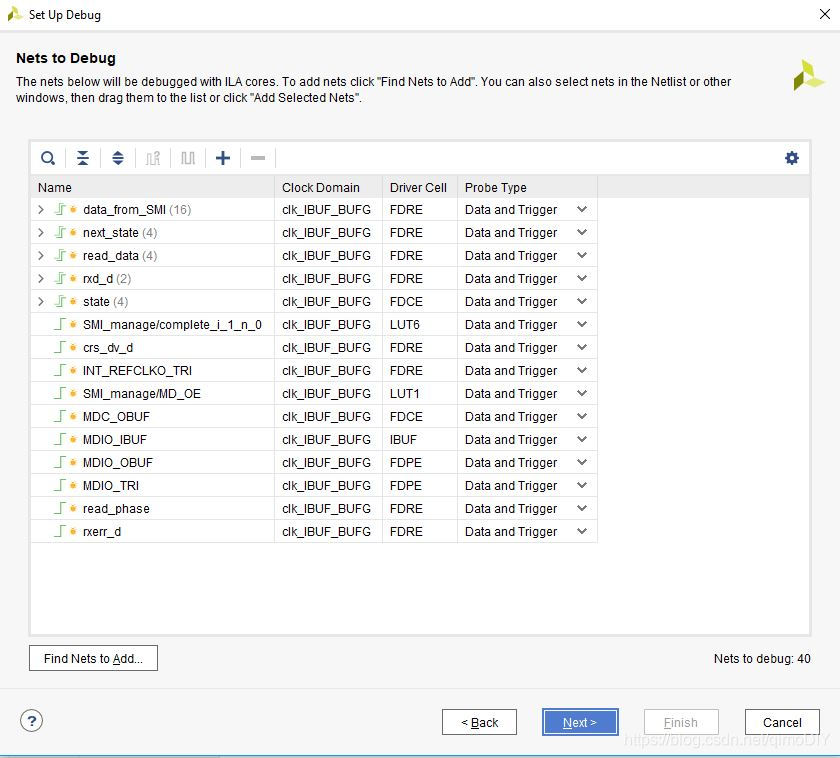Click the net signal icon beside MDIO_TRI

[60, 485]
